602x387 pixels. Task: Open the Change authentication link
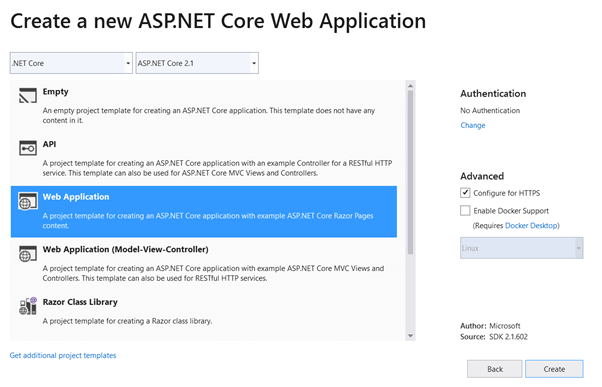(473, 126)
